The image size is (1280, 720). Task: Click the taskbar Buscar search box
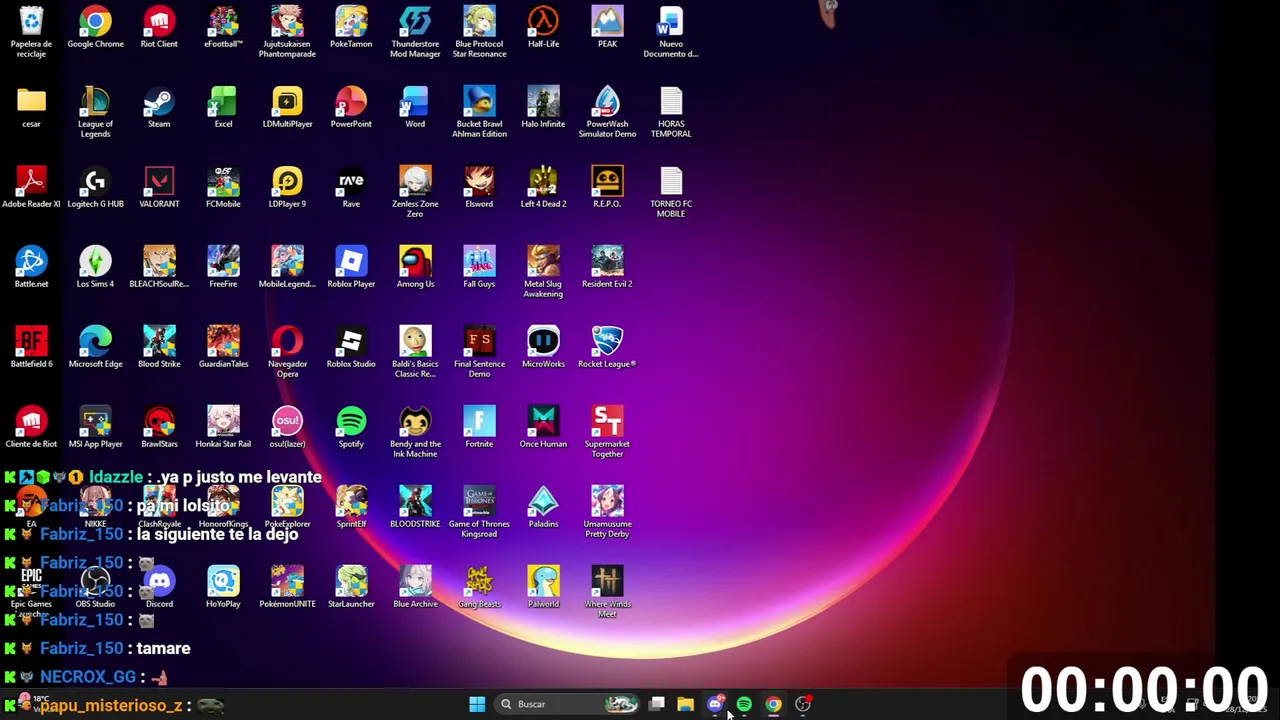tap(566, 704)
